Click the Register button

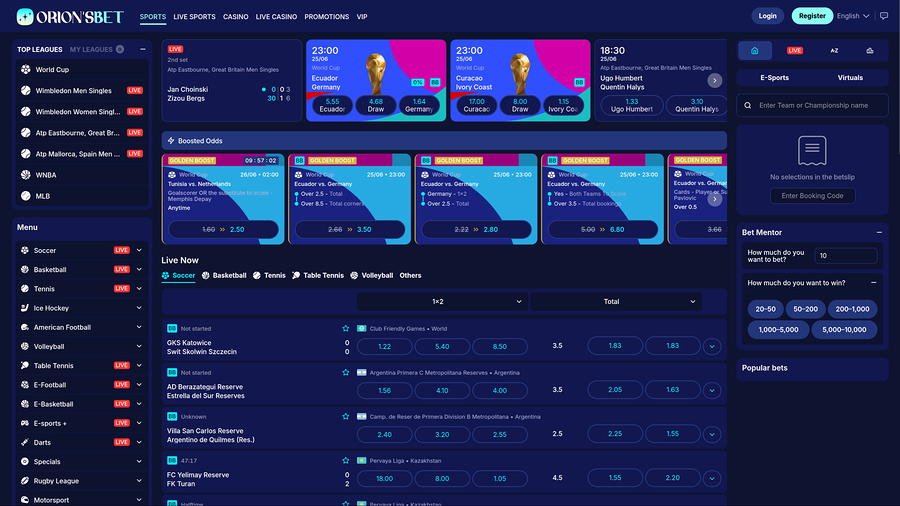(x=812, y=16)
